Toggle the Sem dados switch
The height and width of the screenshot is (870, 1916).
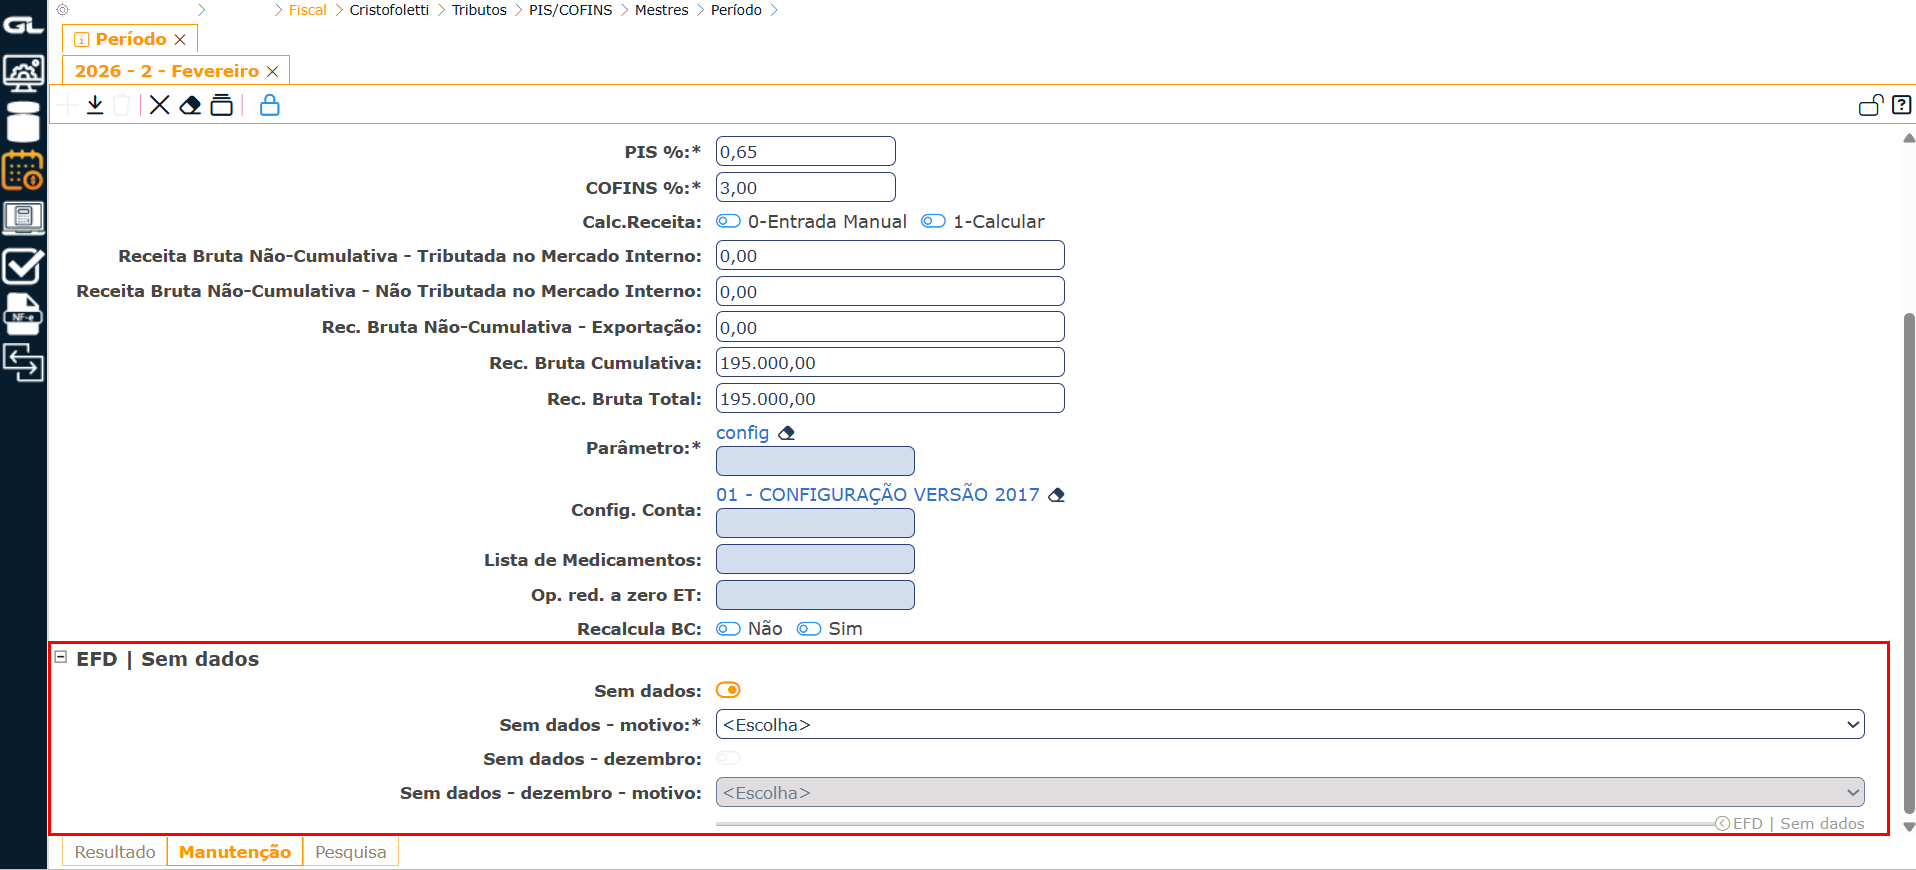728,690
